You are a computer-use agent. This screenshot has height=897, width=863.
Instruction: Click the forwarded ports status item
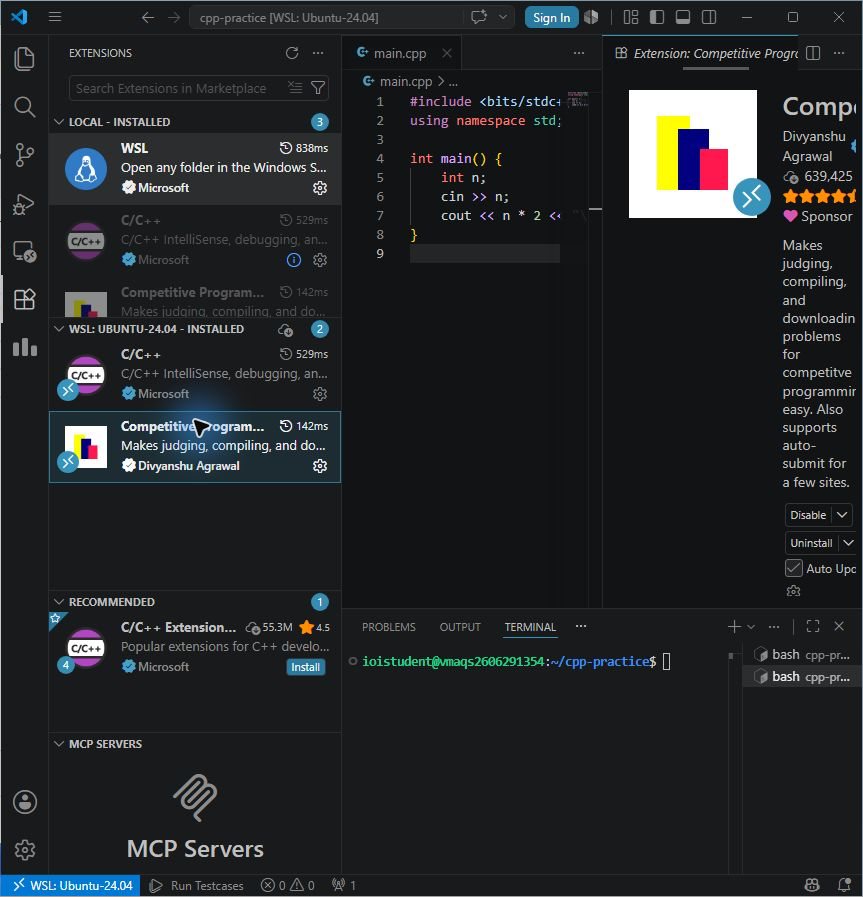[x=344, y=886]
